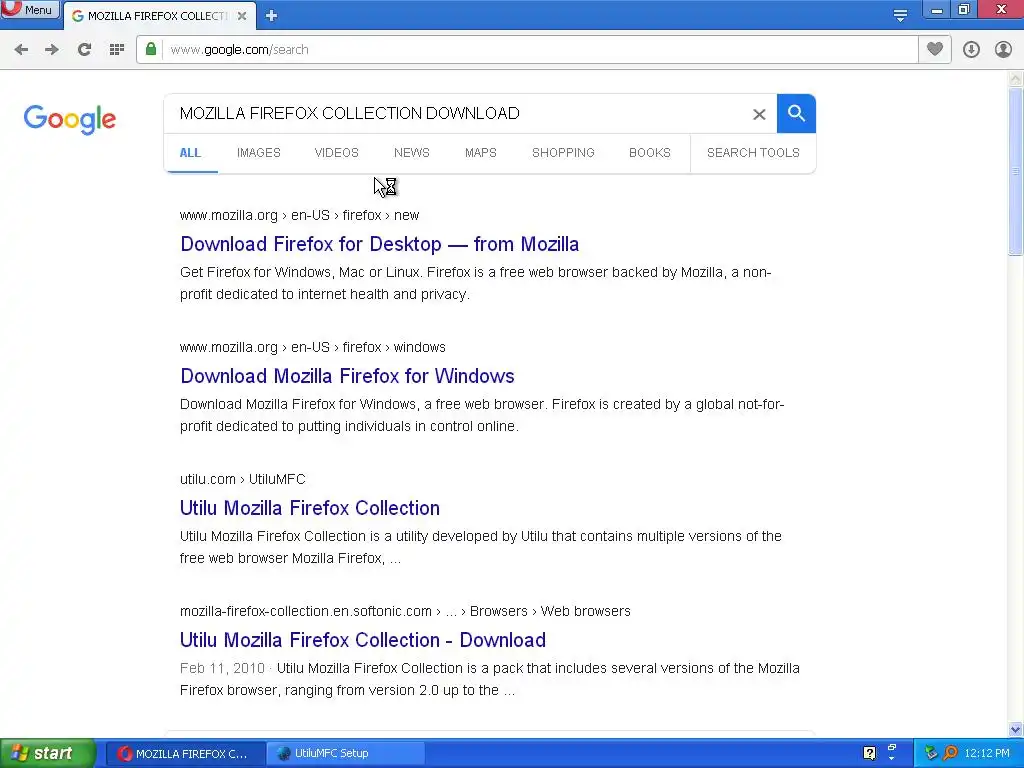The height and width of the screenshot is (768, 1024).
Task: Open the user account icon
Action: click(1003, 50)
